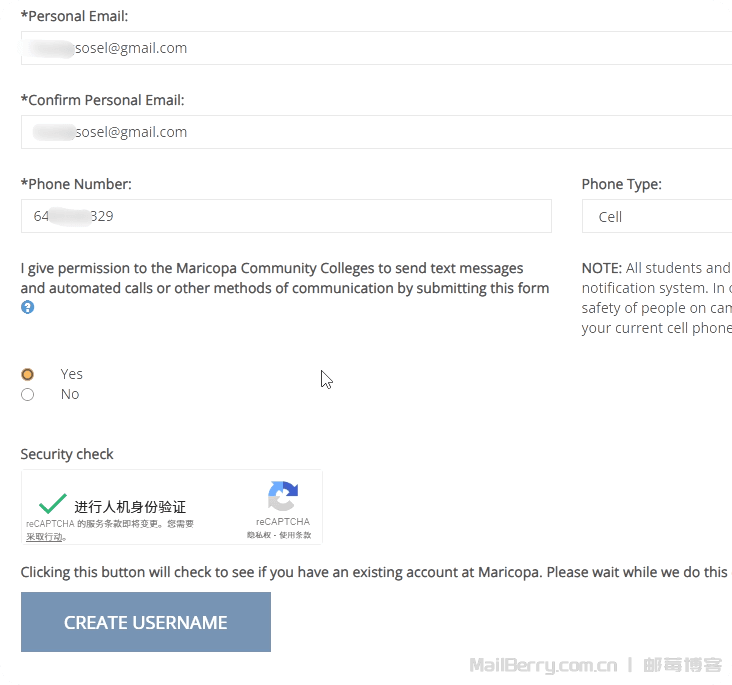732x685 pixels.
Task: Click the Security check heading
Action: pyautogui.click(x=67, y=454)
